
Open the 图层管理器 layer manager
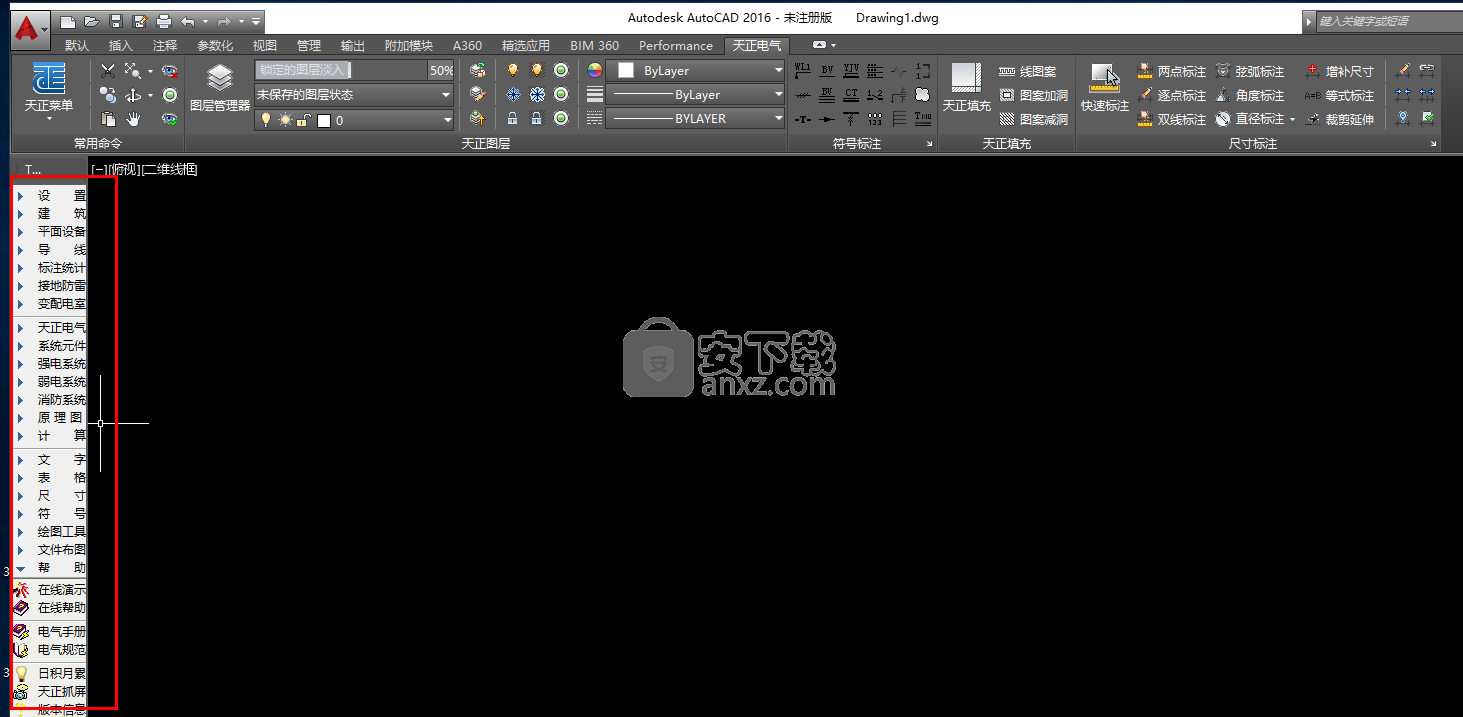click(x=220, y=88)
